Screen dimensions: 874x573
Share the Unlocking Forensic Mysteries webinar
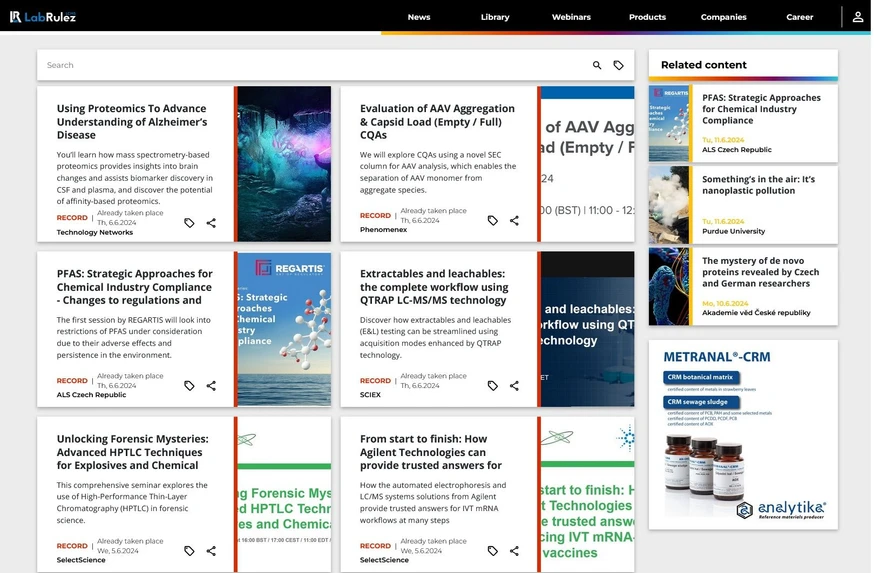pyautogui.click(x=211, y=551)
